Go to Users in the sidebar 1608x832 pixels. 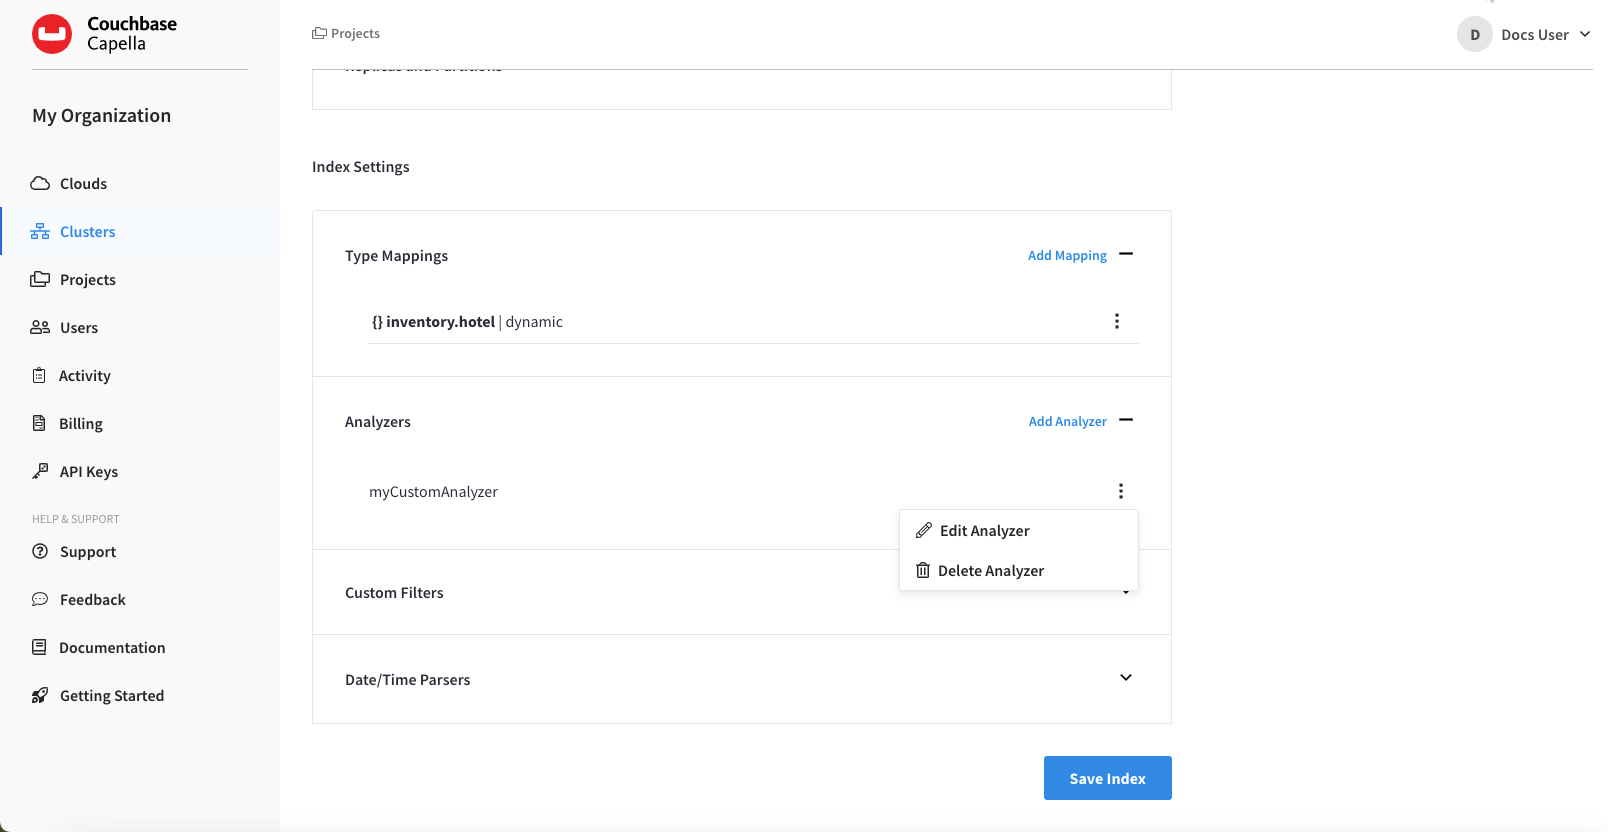click(x=78, y=328)
